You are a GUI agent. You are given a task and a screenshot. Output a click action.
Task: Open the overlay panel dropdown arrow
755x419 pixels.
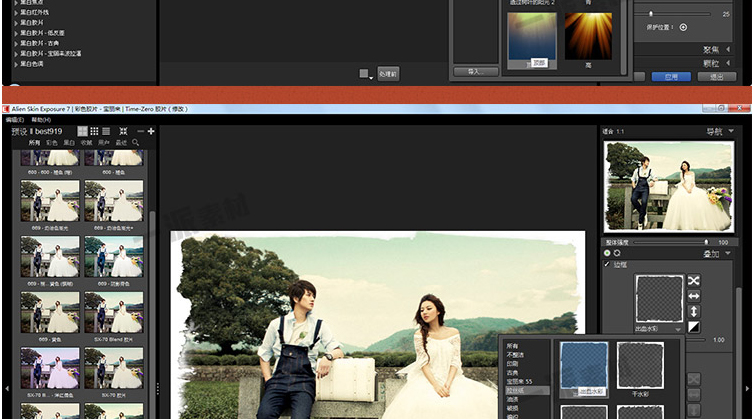[728, 253]
